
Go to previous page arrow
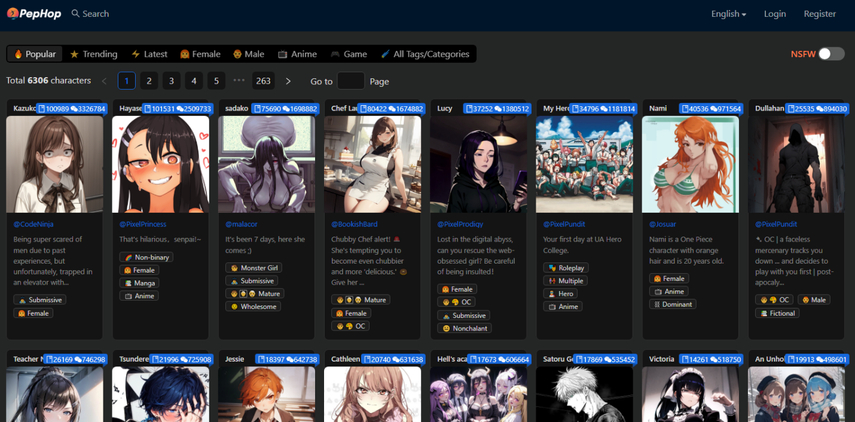[x=104, y=81]
